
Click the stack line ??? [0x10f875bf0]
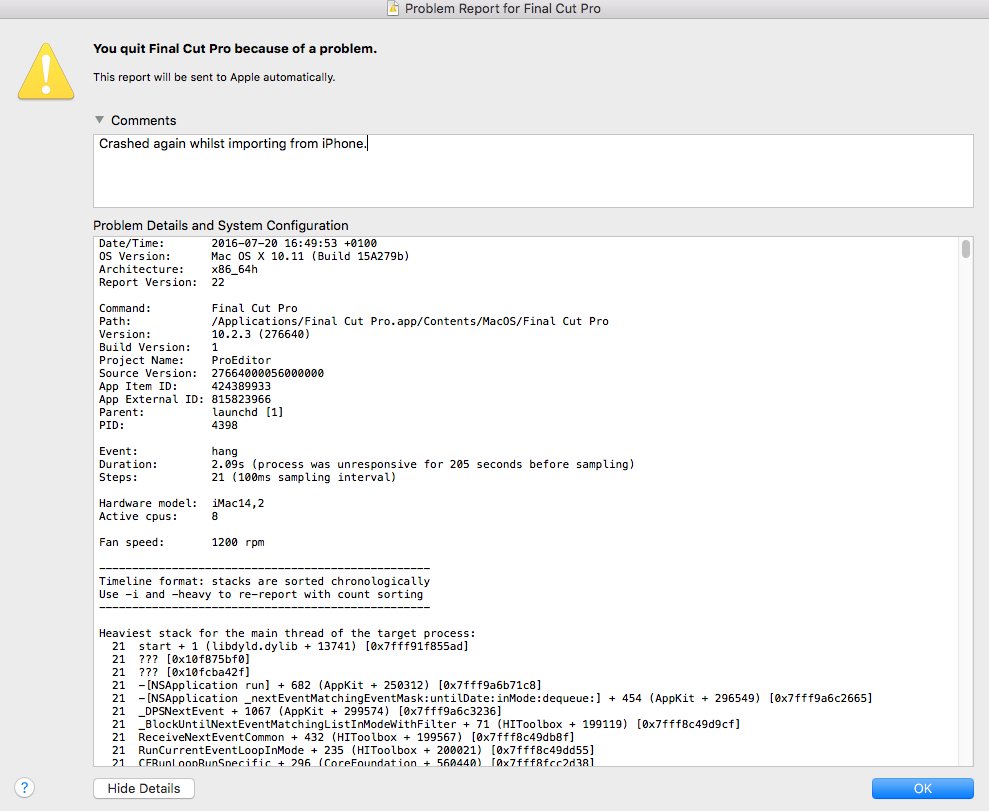[x=181, y=660]
